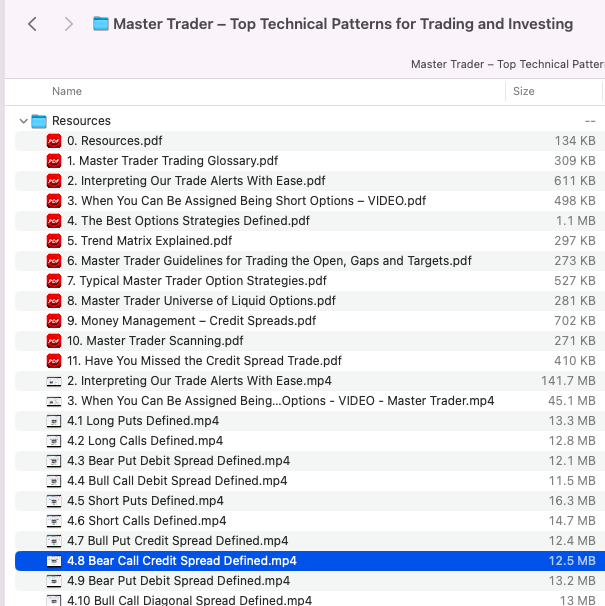Collapse the Resources folder
The image size is (605, 606).
tap(23, 121)
